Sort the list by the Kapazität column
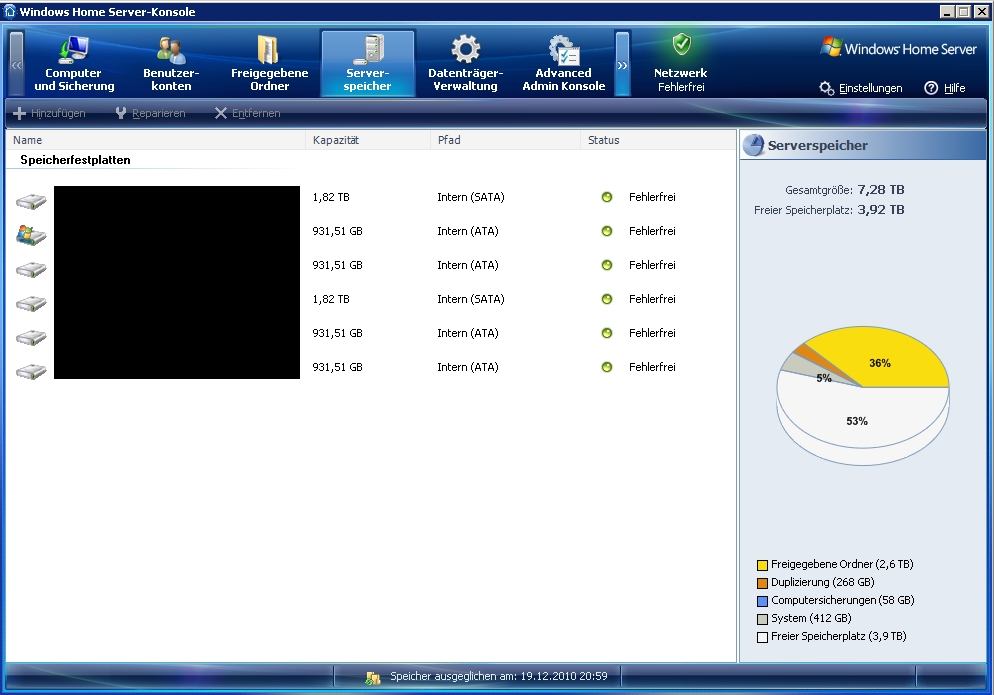The height and width of the screenshot is (695, 994). tap(368, 140)
